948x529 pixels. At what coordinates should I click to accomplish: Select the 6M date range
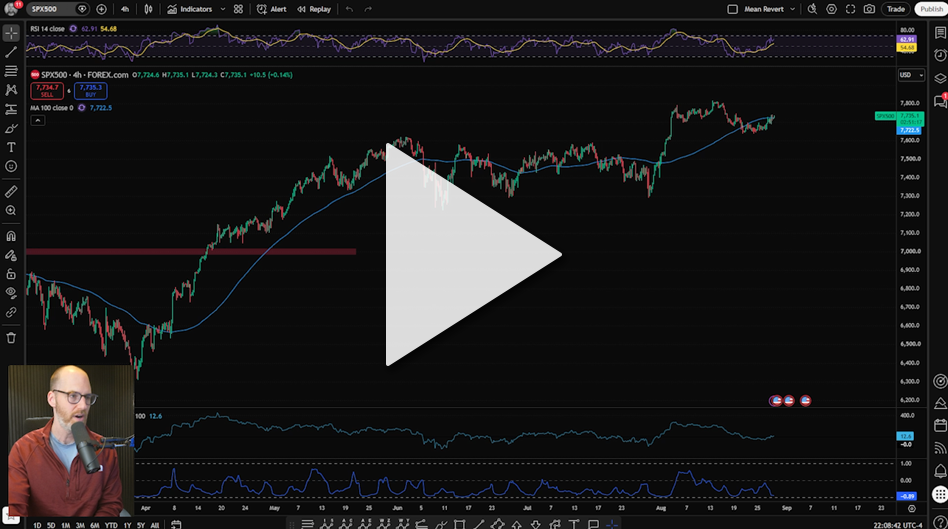95,525
